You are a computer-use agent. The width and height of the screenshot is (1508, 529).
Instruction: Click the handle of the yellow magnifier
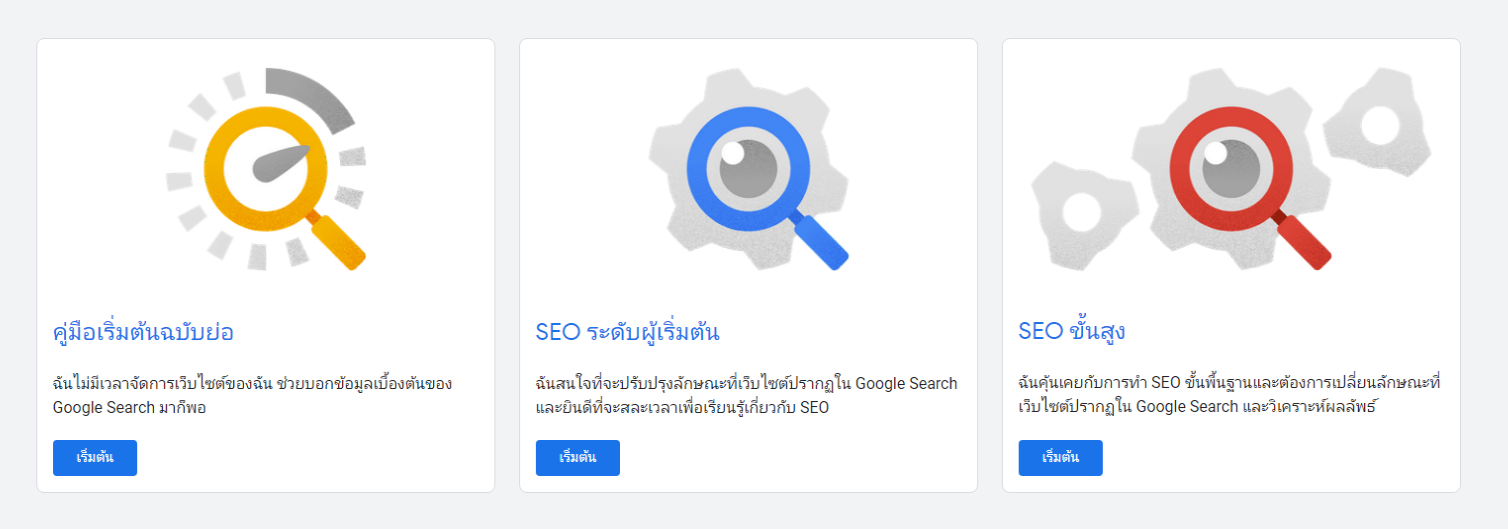[x=338, y=243]
